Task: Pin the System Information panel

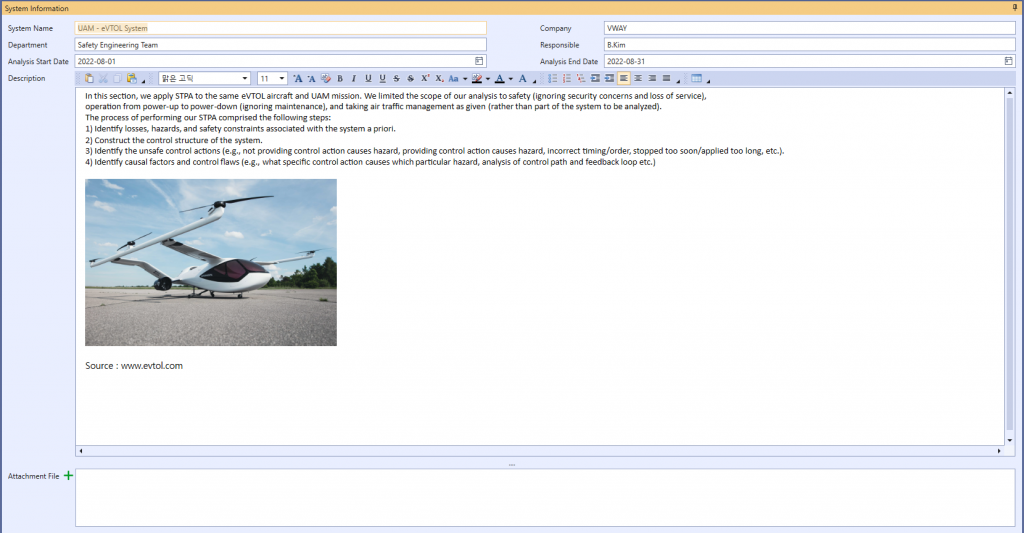Action: click(1015, 8)
